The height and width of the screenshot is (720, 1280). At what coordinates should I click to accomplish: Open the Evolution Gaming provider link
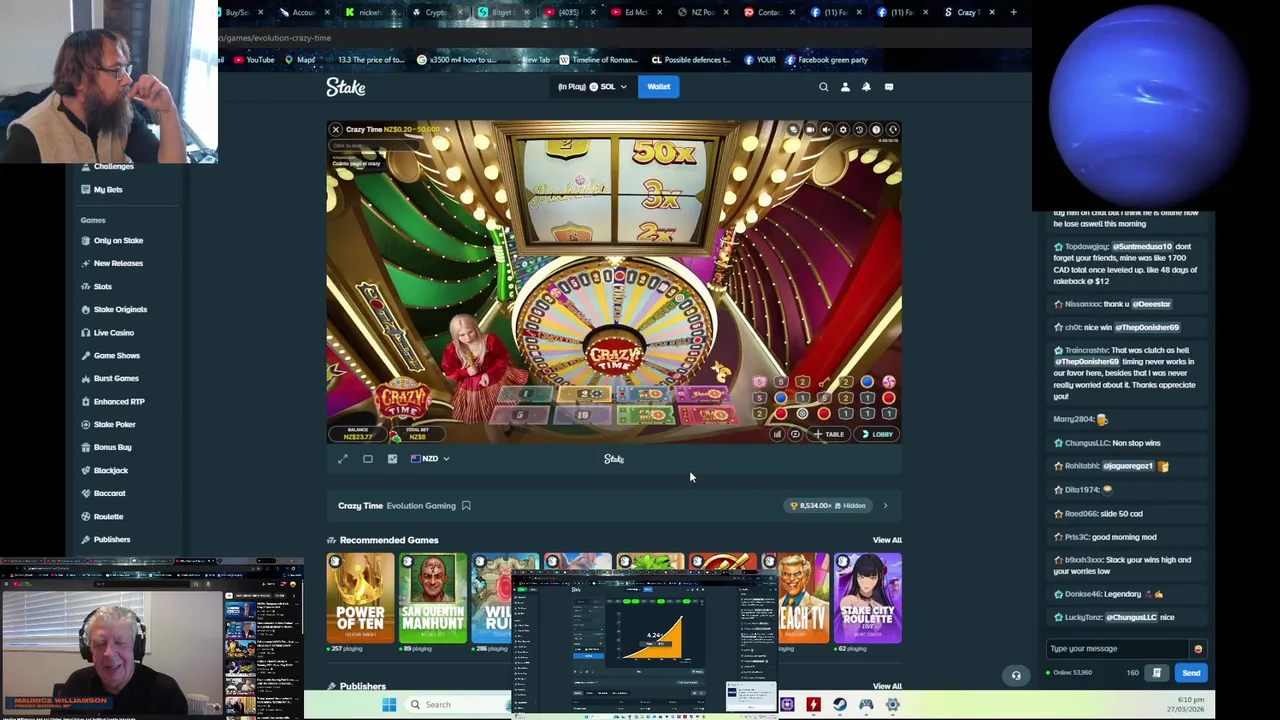tap(421, 506)
